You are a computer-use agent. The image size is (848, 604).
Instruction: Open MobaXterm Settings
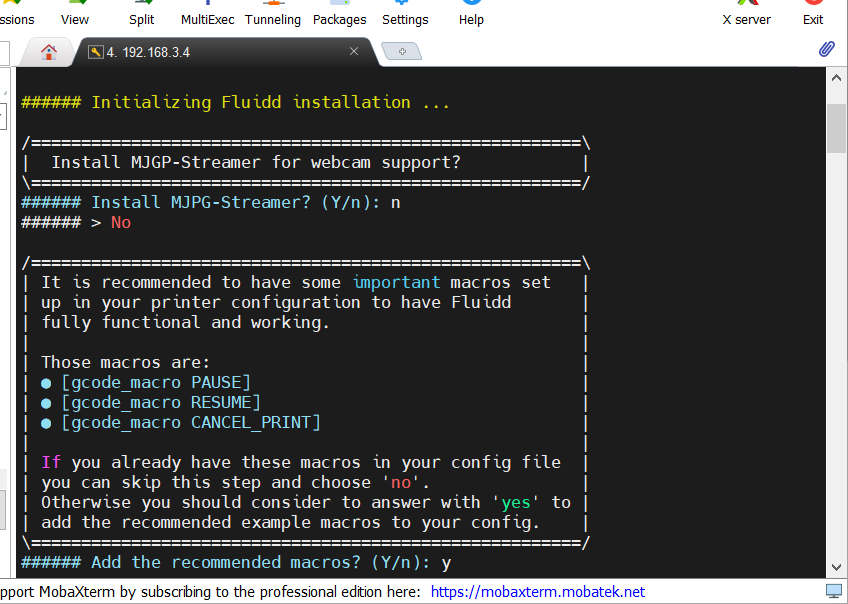click(405, 14)
